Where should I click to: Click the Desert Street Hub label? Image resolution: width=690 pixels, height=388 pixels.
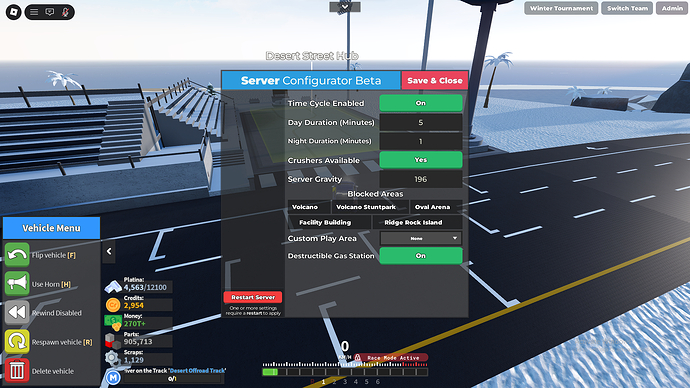[312, 56]
